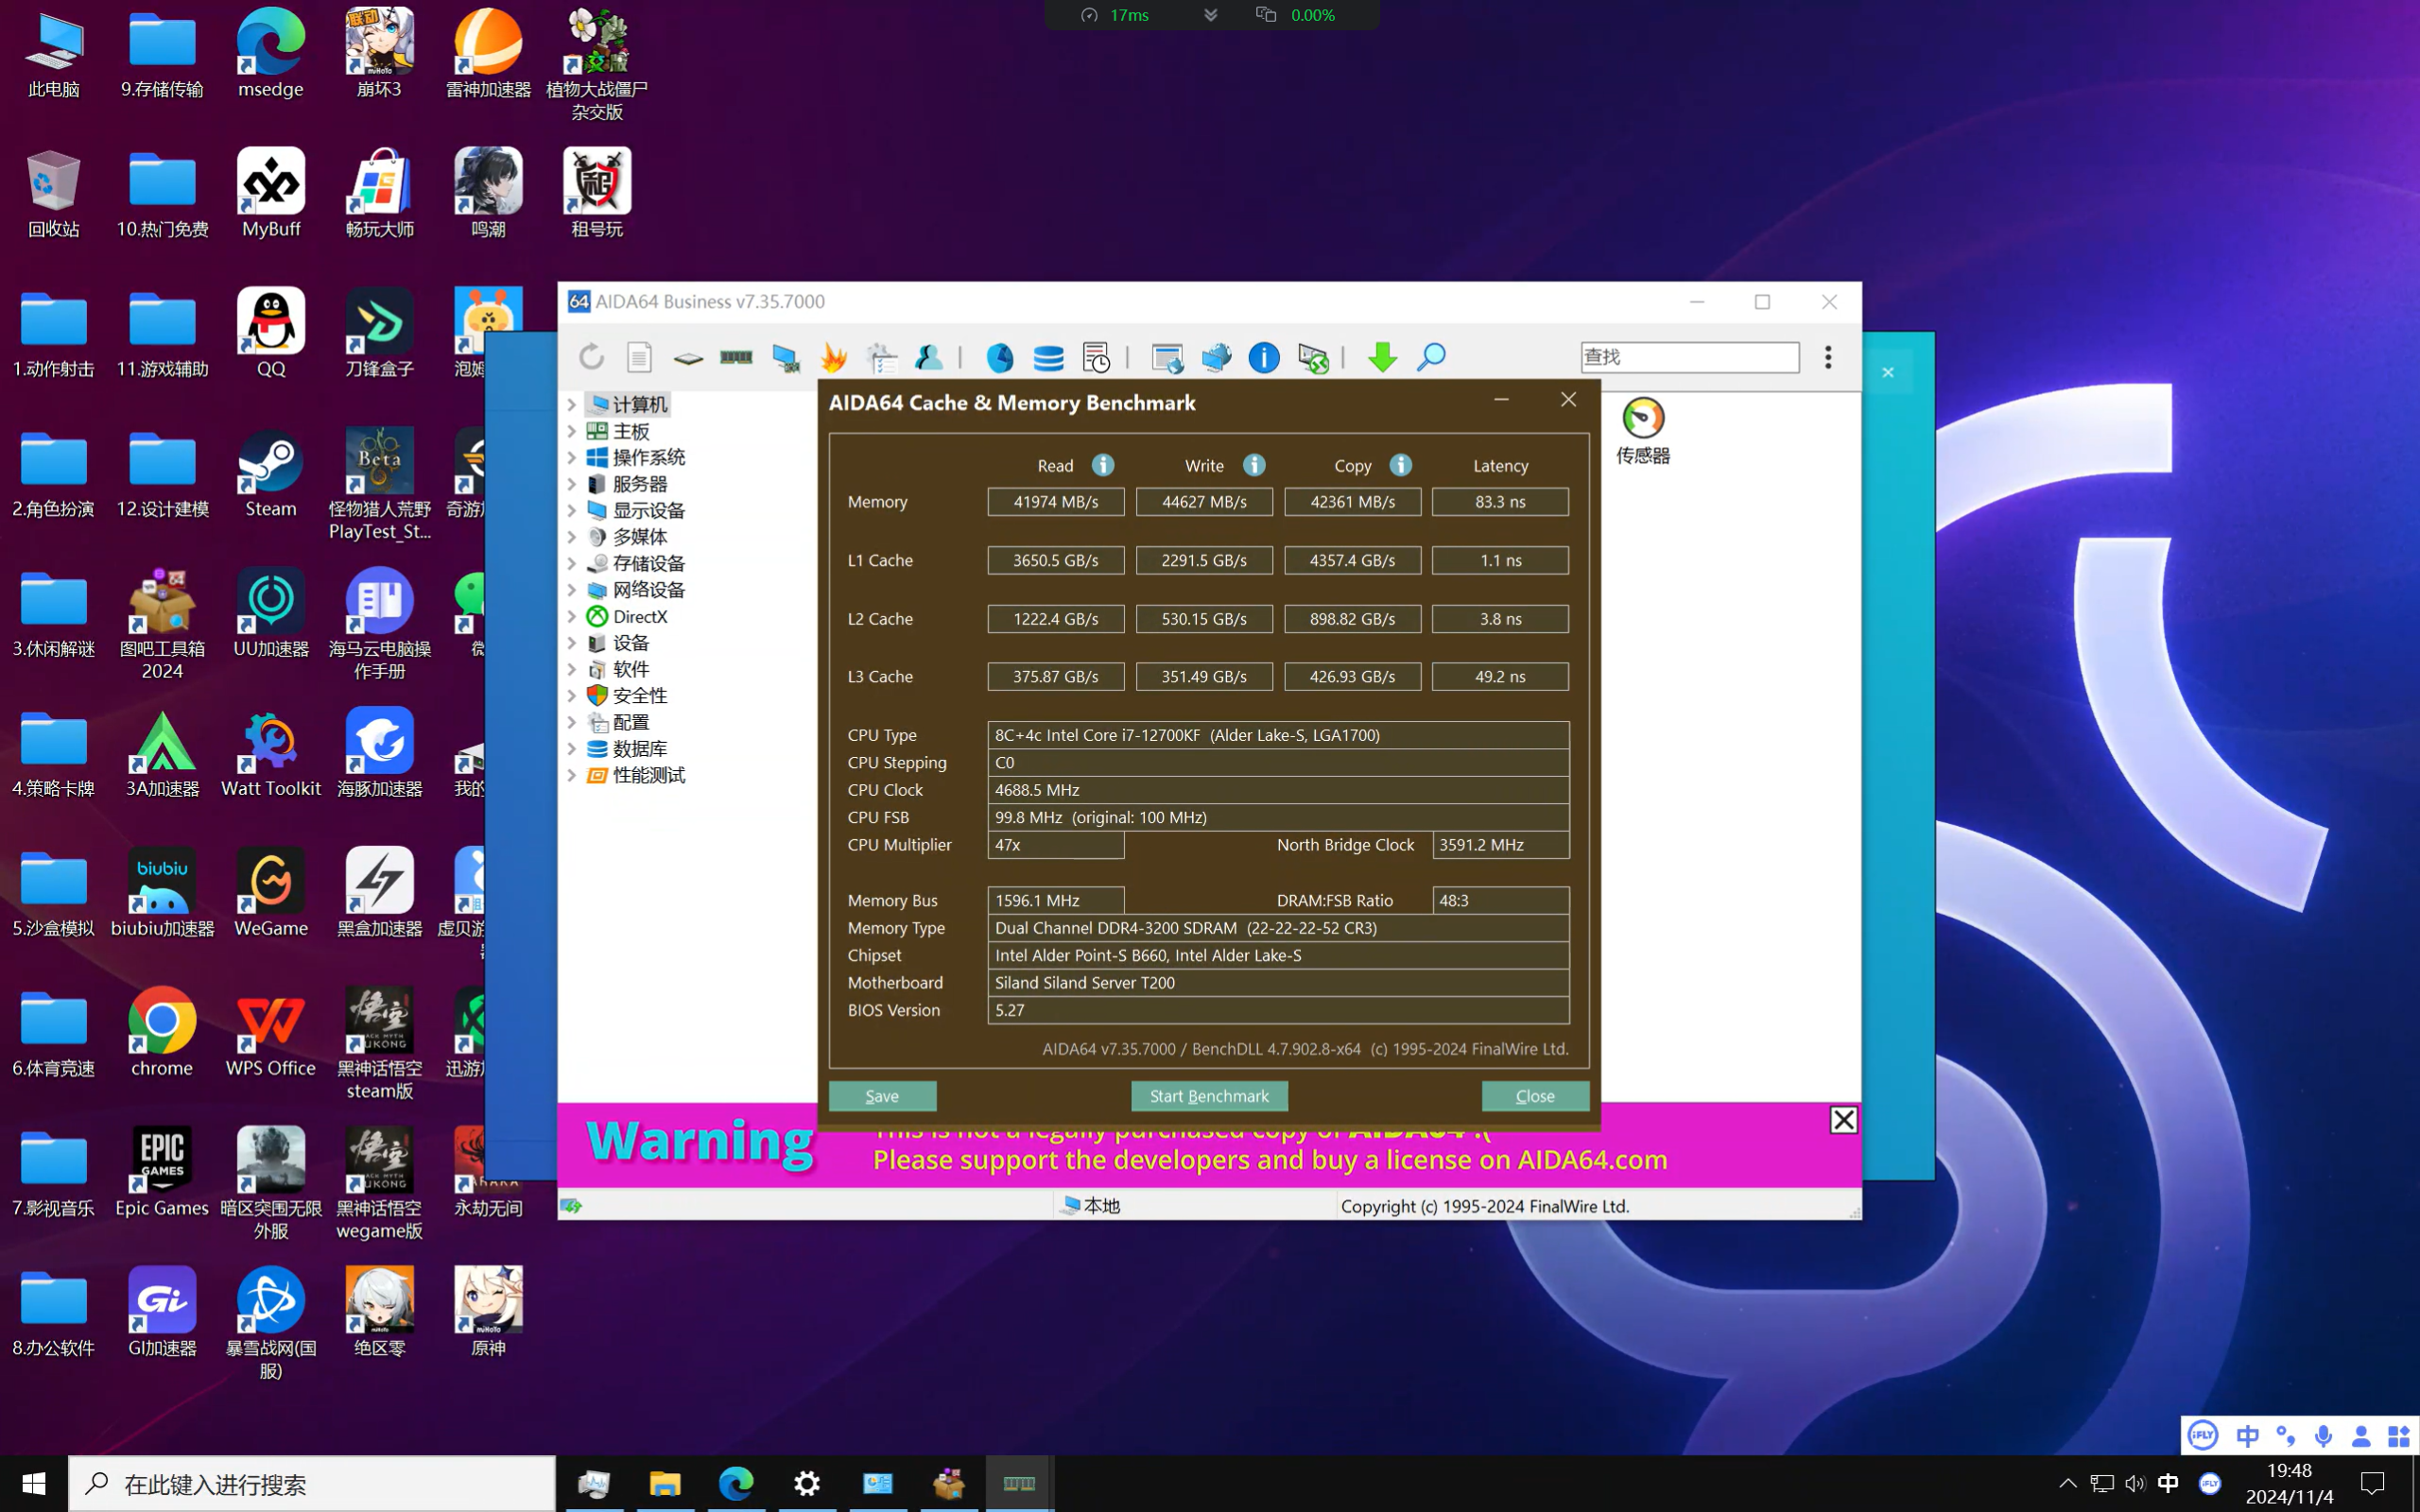The height and width of the screenshot is (1512, 2420).
Task: Open the flame stability test icon
Action: 833,357
